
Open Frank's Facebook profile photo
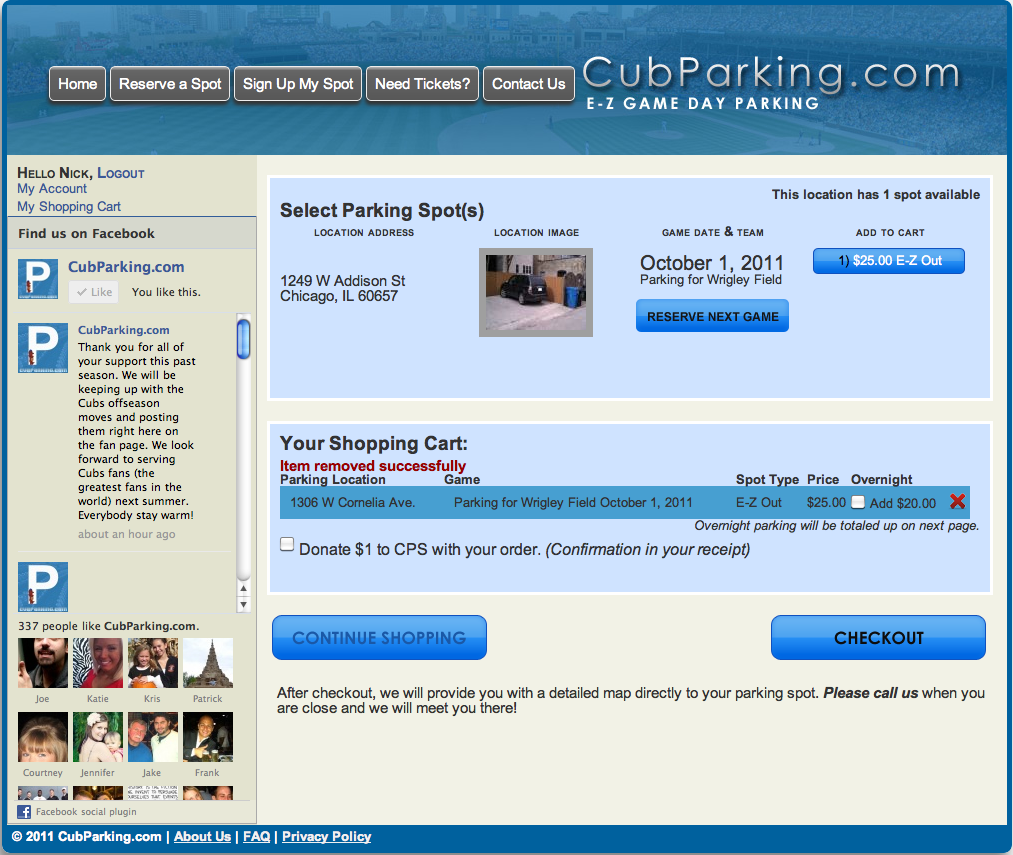coord(208,737)
